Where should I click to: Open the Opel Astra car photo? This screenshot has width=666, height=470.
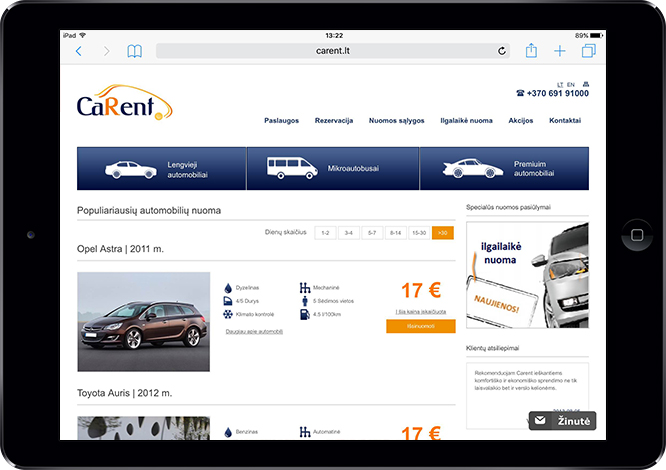coord(144,321)
